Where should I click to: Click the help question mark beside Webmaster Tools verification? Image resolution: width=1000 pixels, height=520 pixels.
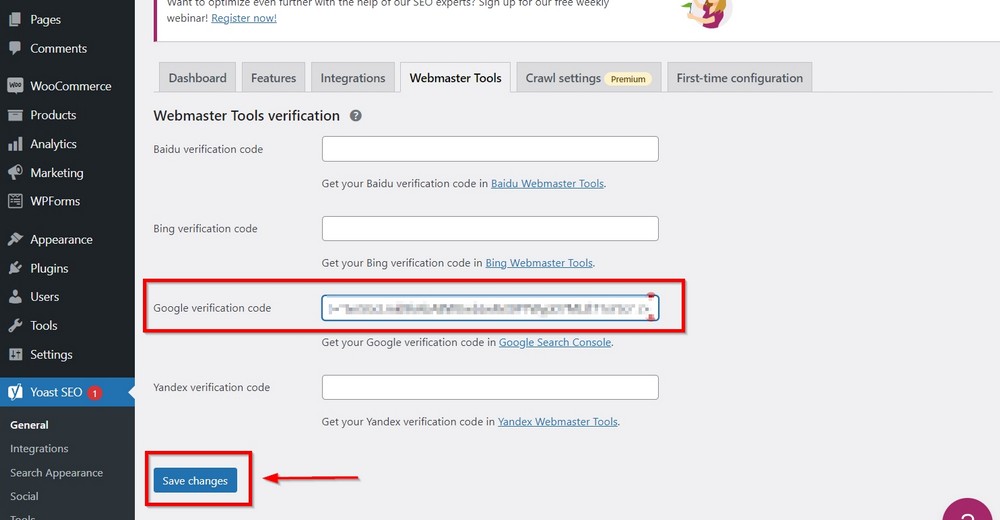(356, 115)
